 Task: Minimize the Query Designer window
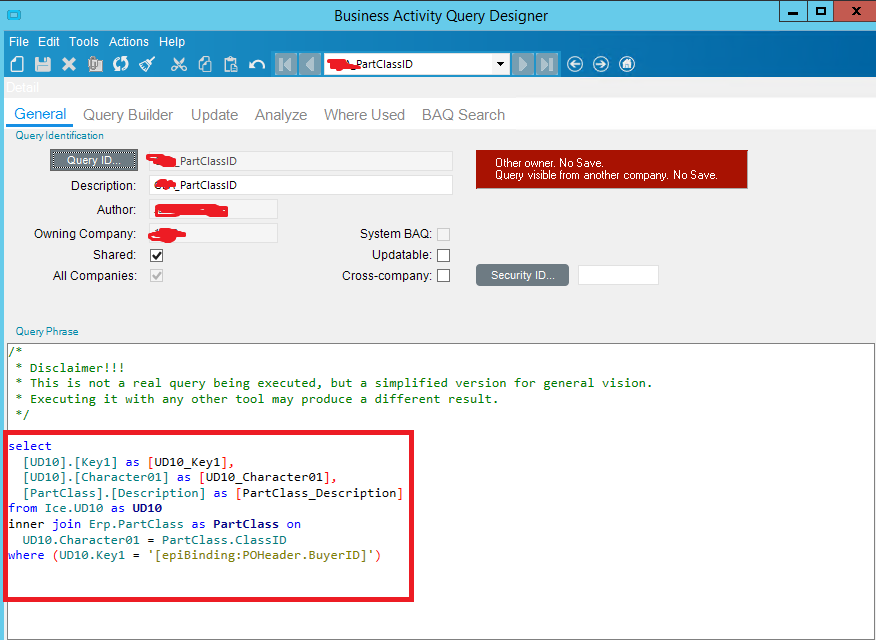coord(793,11)
